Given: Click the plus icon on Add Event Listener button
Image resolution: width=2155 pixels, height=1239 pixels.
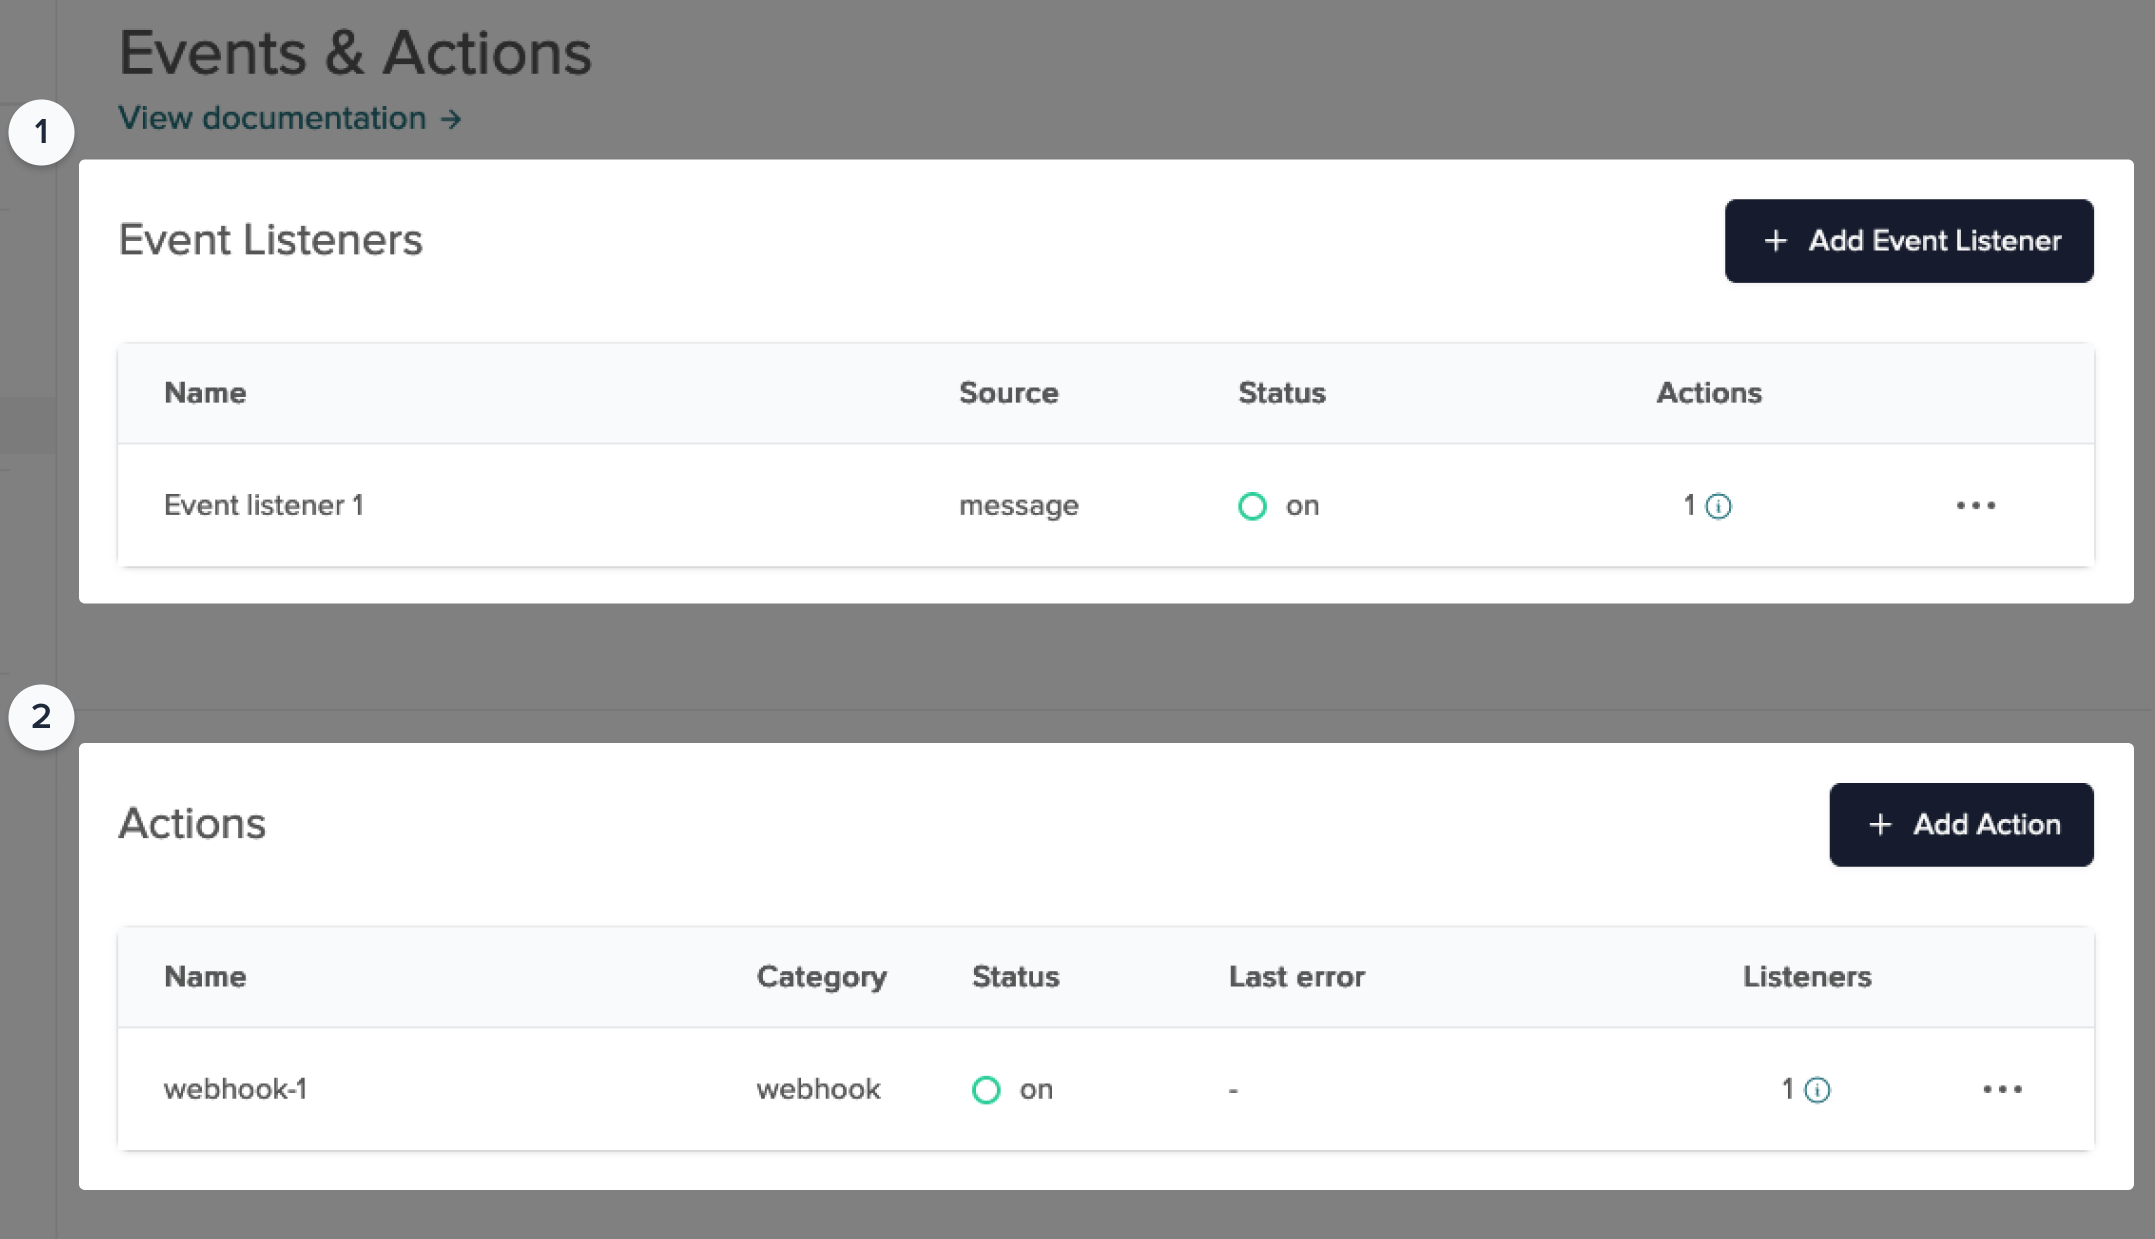Looking at the screenshot, I should click(x=1776, y=241).
